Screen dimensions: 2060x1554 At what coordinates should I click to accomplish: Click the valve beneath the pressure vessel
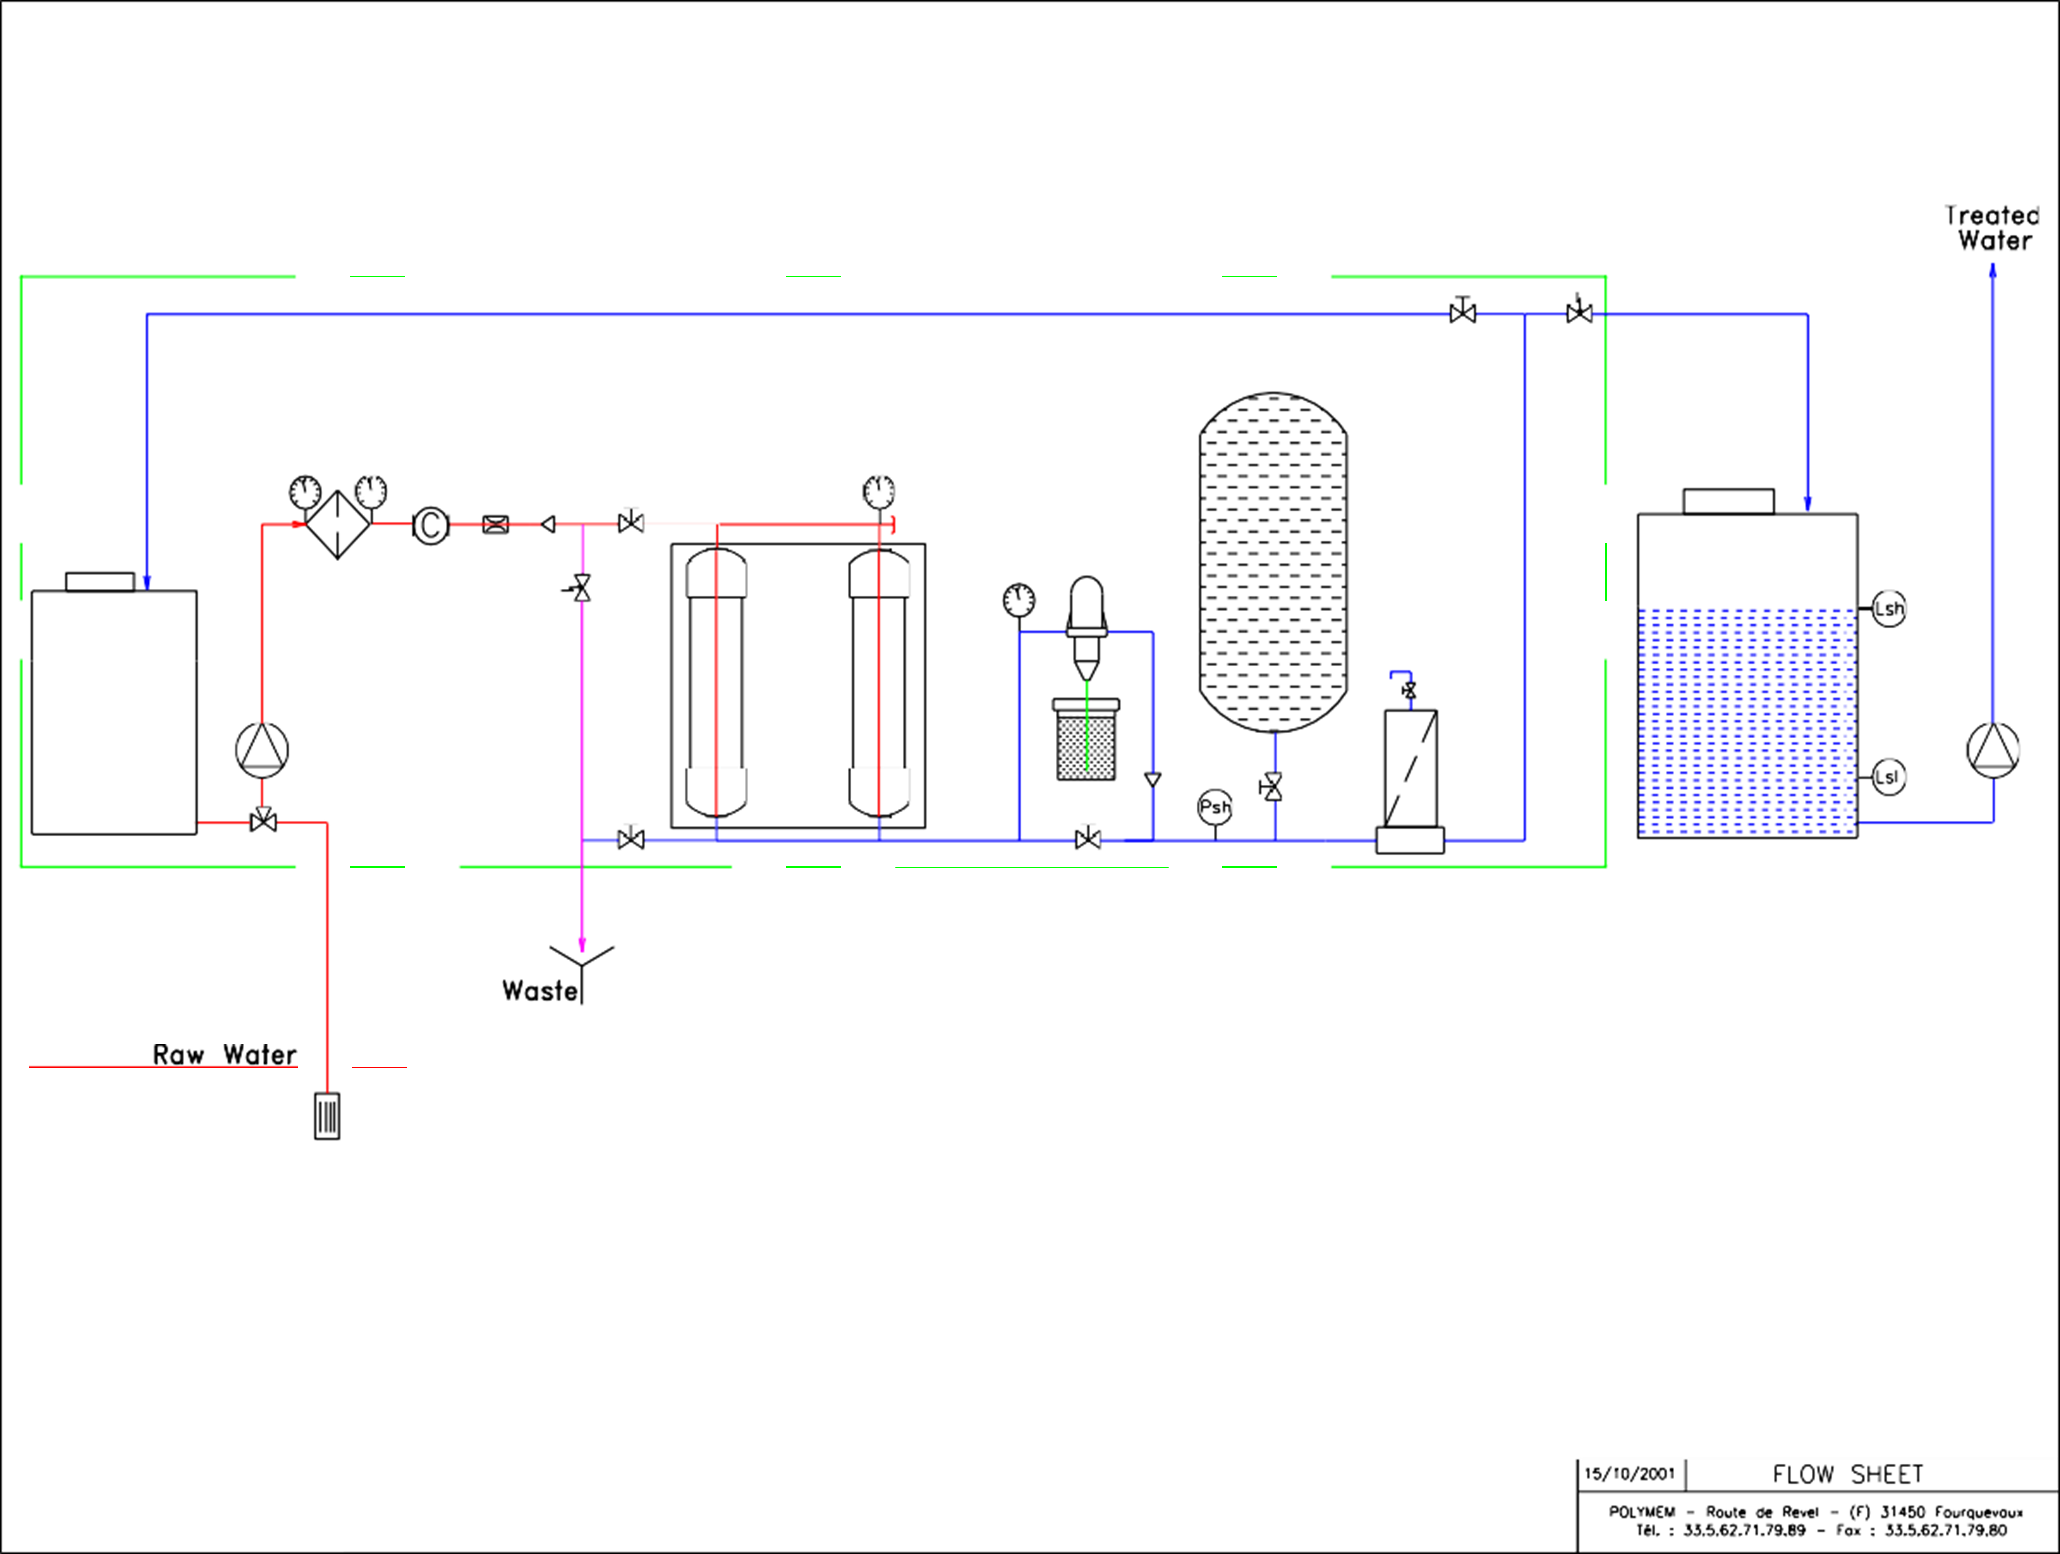coord(1272,787)
